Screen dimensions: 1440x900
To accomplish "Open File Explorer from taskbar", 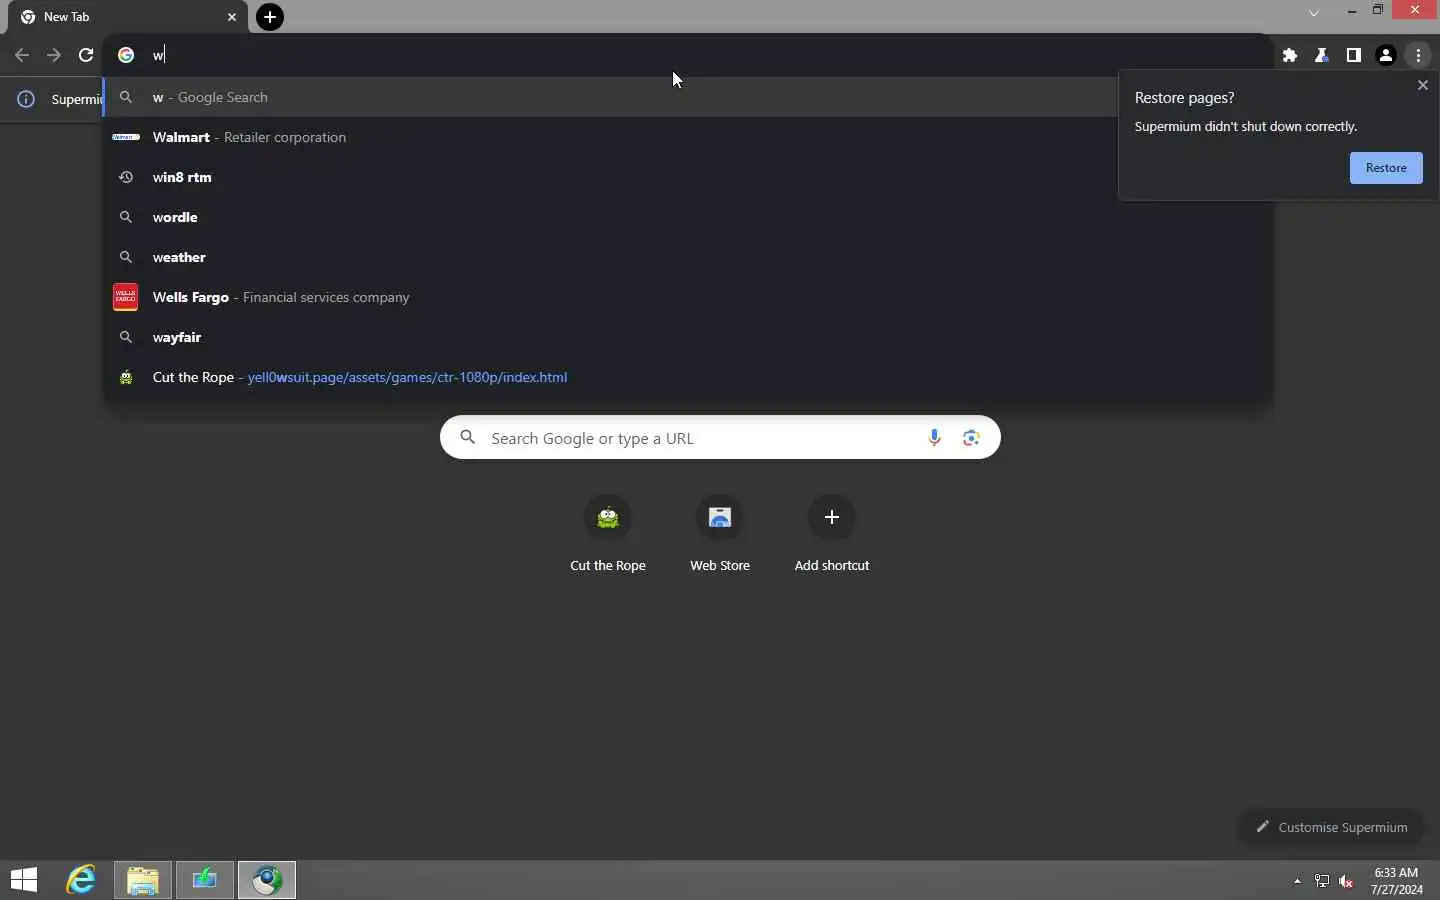I will [143, 880].
